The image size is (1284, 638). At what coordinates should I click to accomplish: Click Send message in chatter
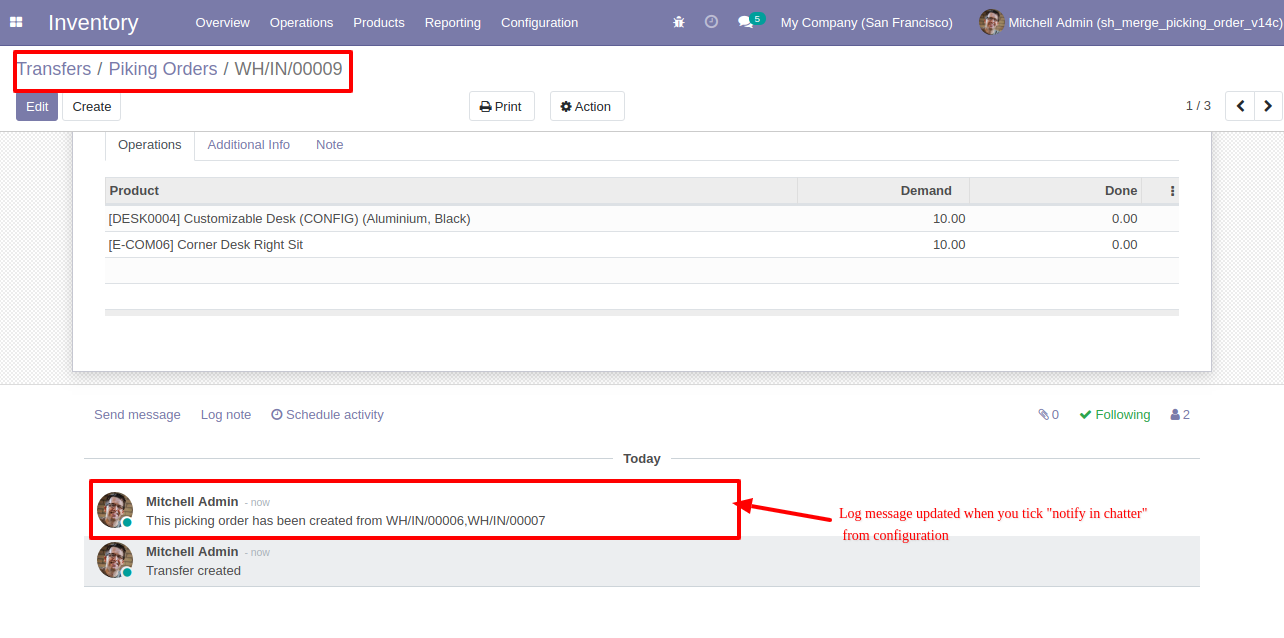[137, 415]
